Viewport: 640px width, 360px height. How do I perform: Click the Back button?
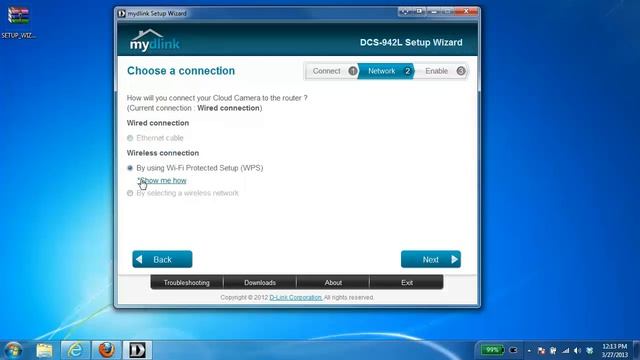[162, 259]
